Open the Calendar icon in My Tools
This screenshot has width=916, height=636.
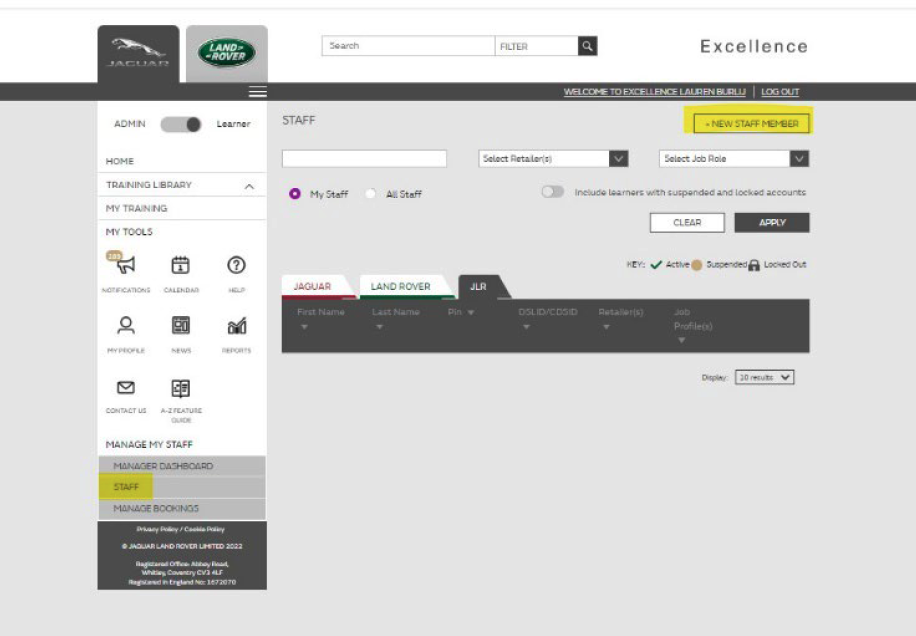[x=181, y=266]
